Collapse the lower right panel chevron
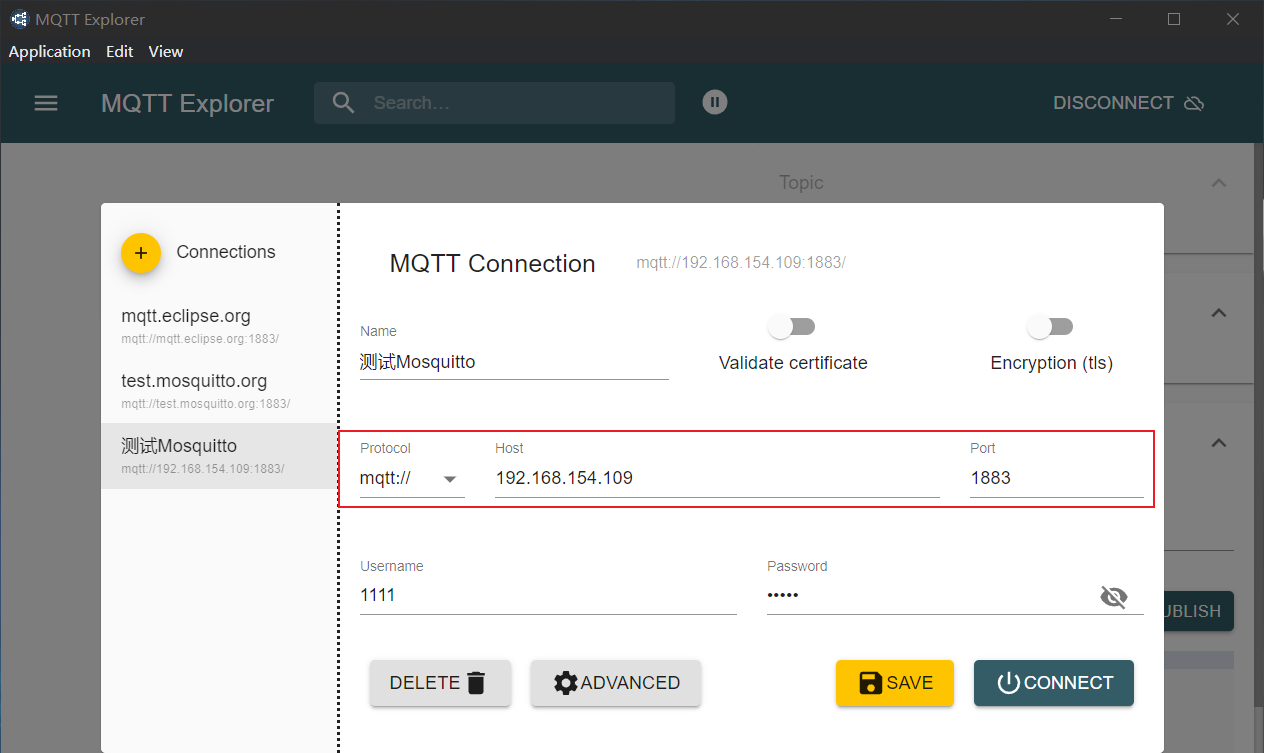The height and width of the screenshot is (753, 1264). (x=1218, y=443)
